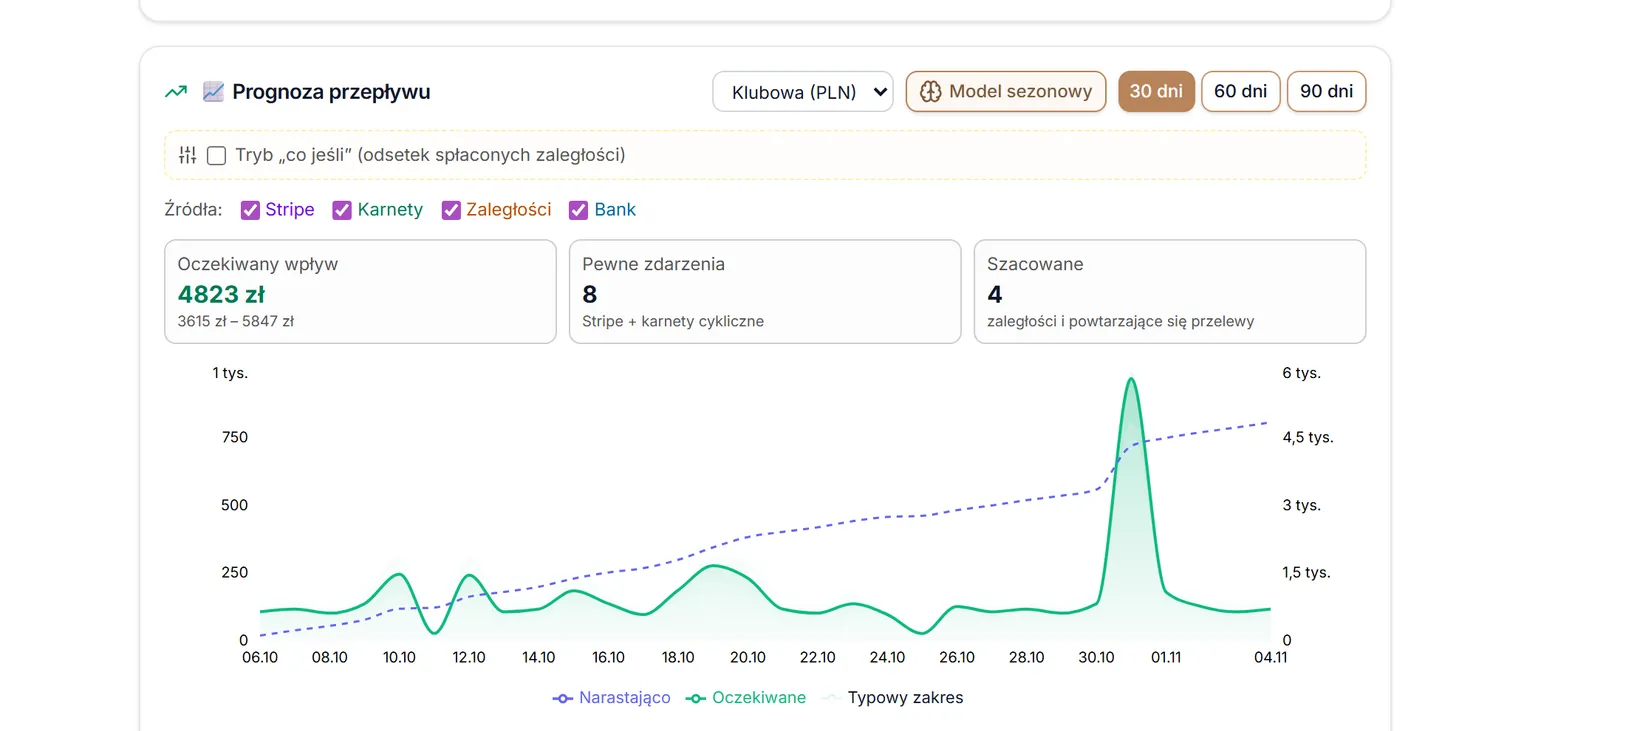Enable the Tryb „co jeśli” checkbox

(216, 155)
